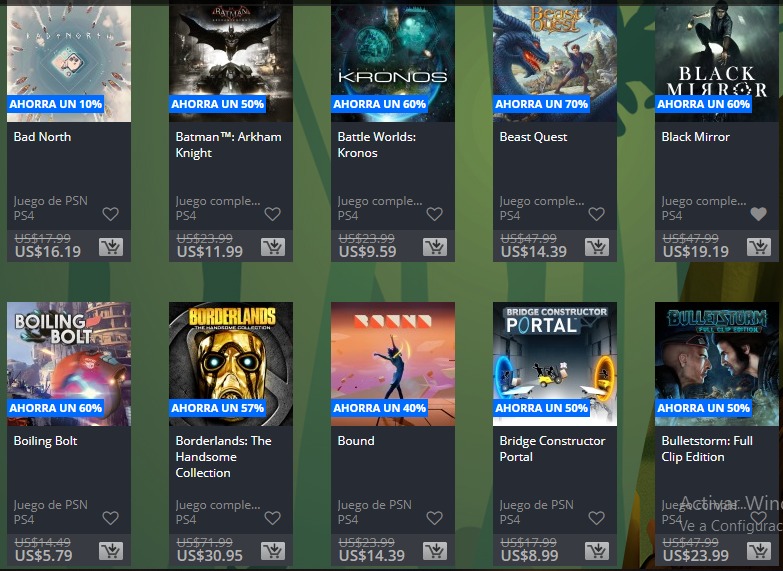
Task: Add Bad North to cart
Action: [x=111, y=247]
